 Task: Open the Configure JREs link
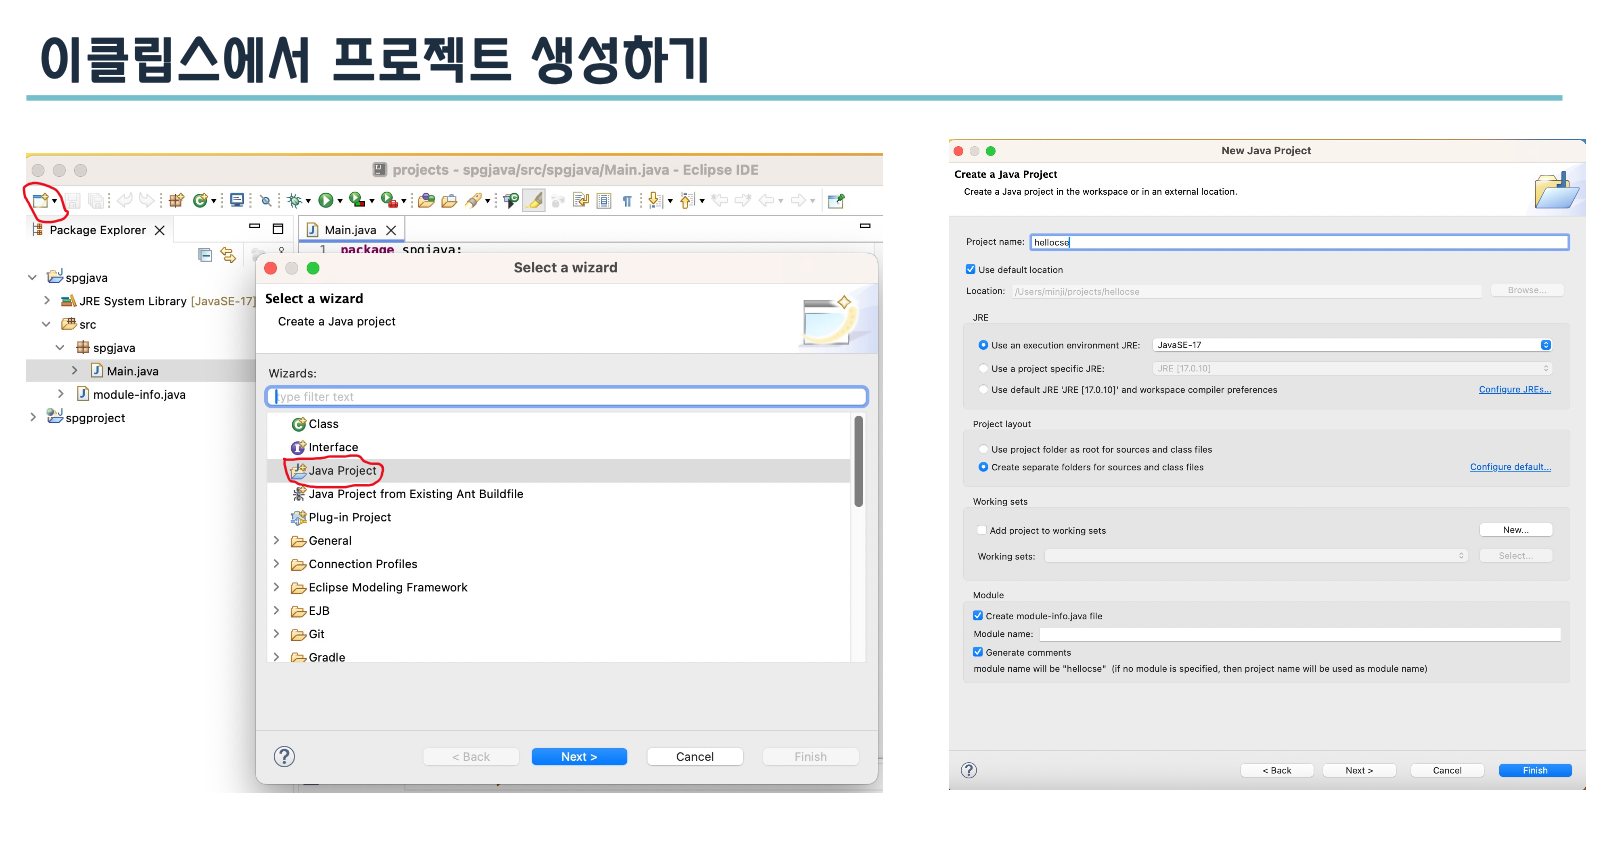(1515, 390)
